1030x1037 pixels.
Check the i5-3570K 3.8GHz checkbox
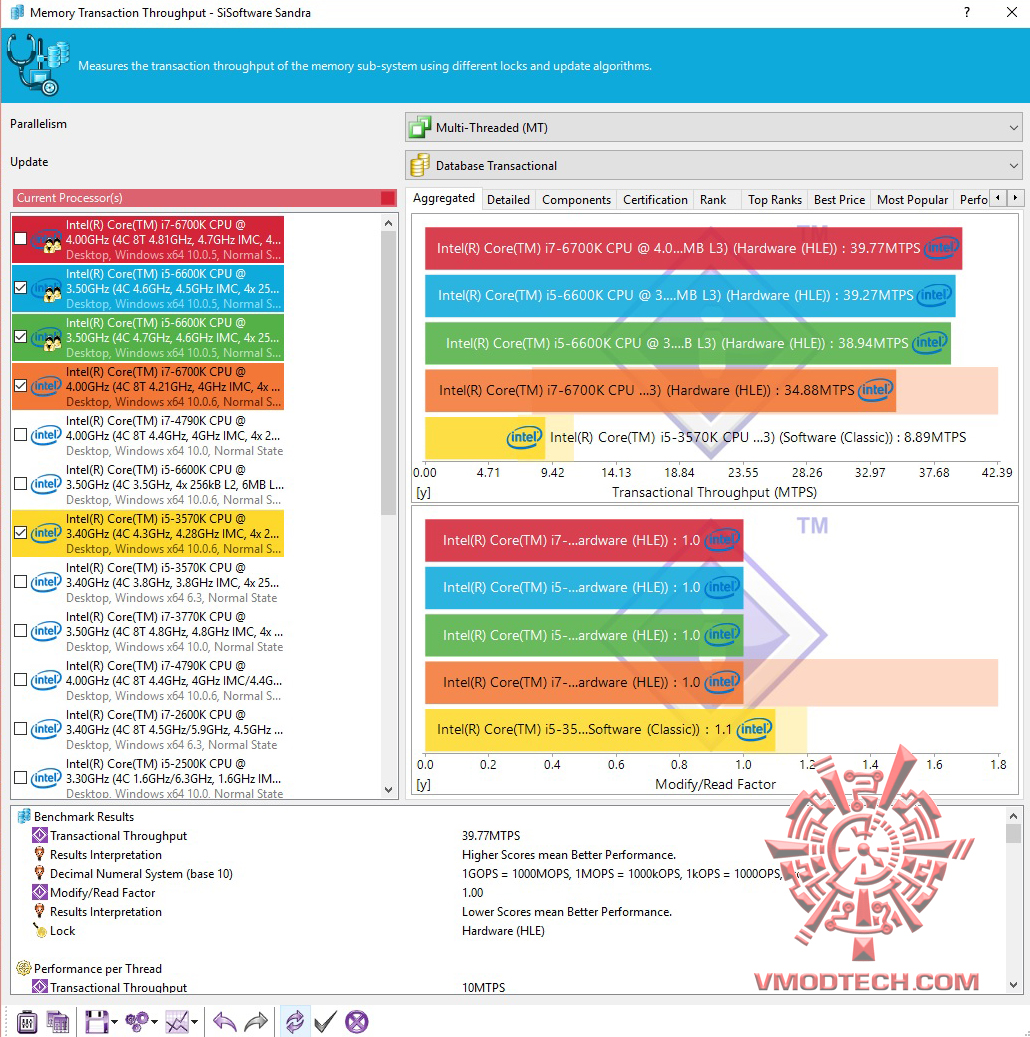[x=21, y=581]
